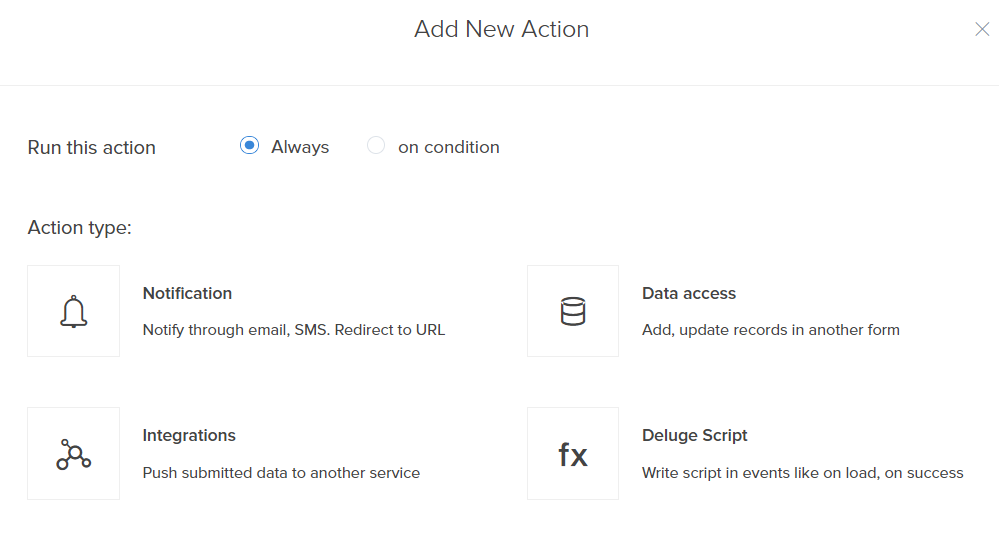Image resolution: width=999 pixels, height=533 pixels.
Task: Click the Action type label
Action: (x=79, y=228)
